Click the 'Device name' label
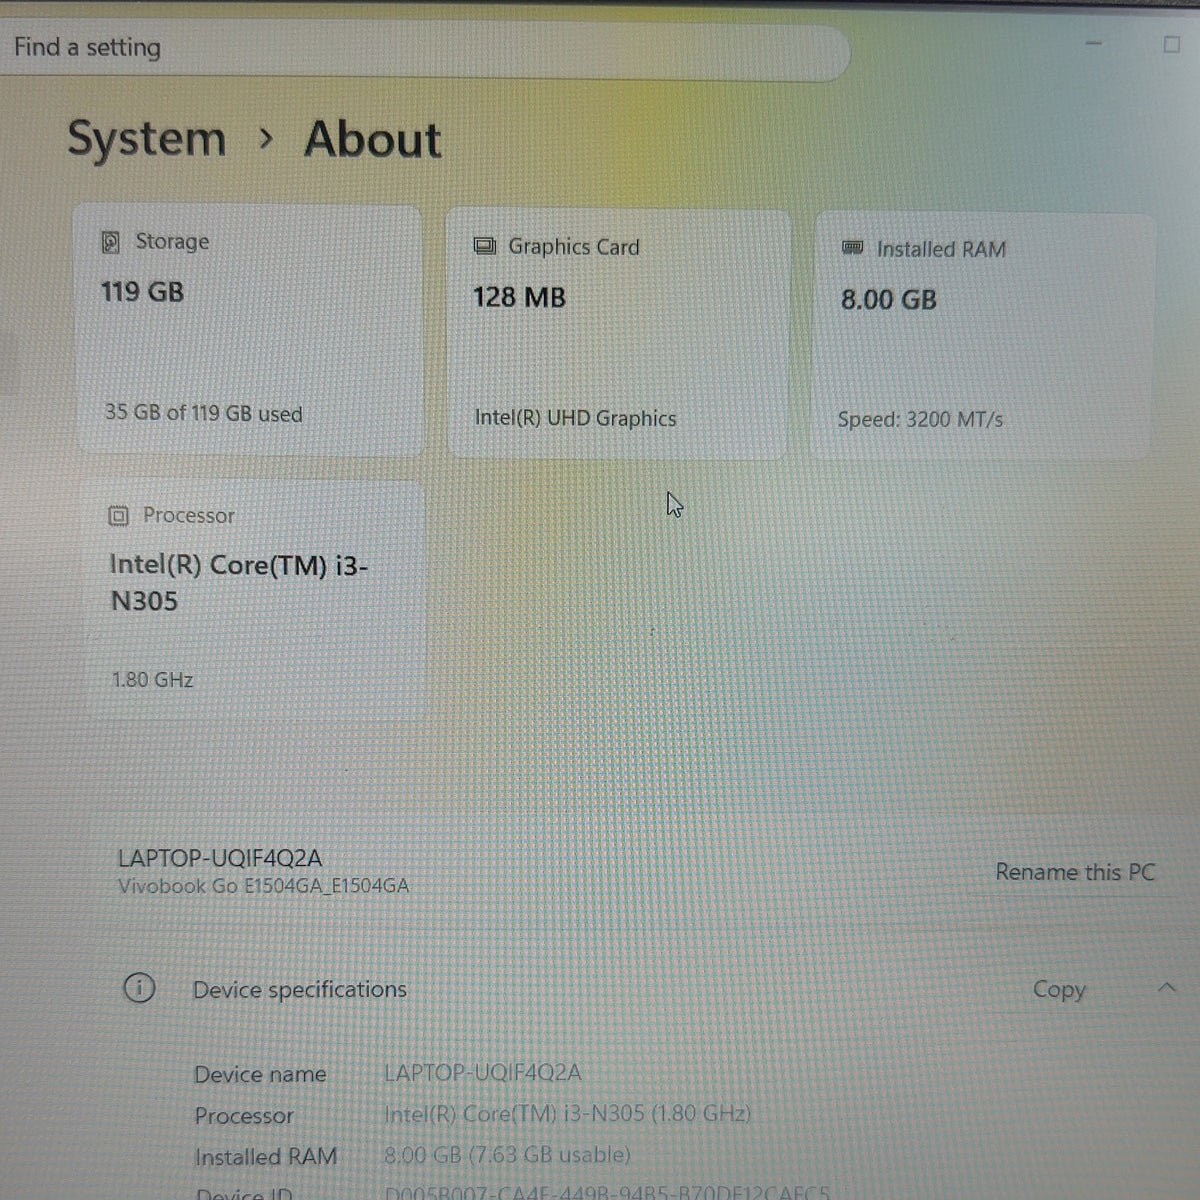The image size is (1200, 1200). click(x=260, y=1075)
